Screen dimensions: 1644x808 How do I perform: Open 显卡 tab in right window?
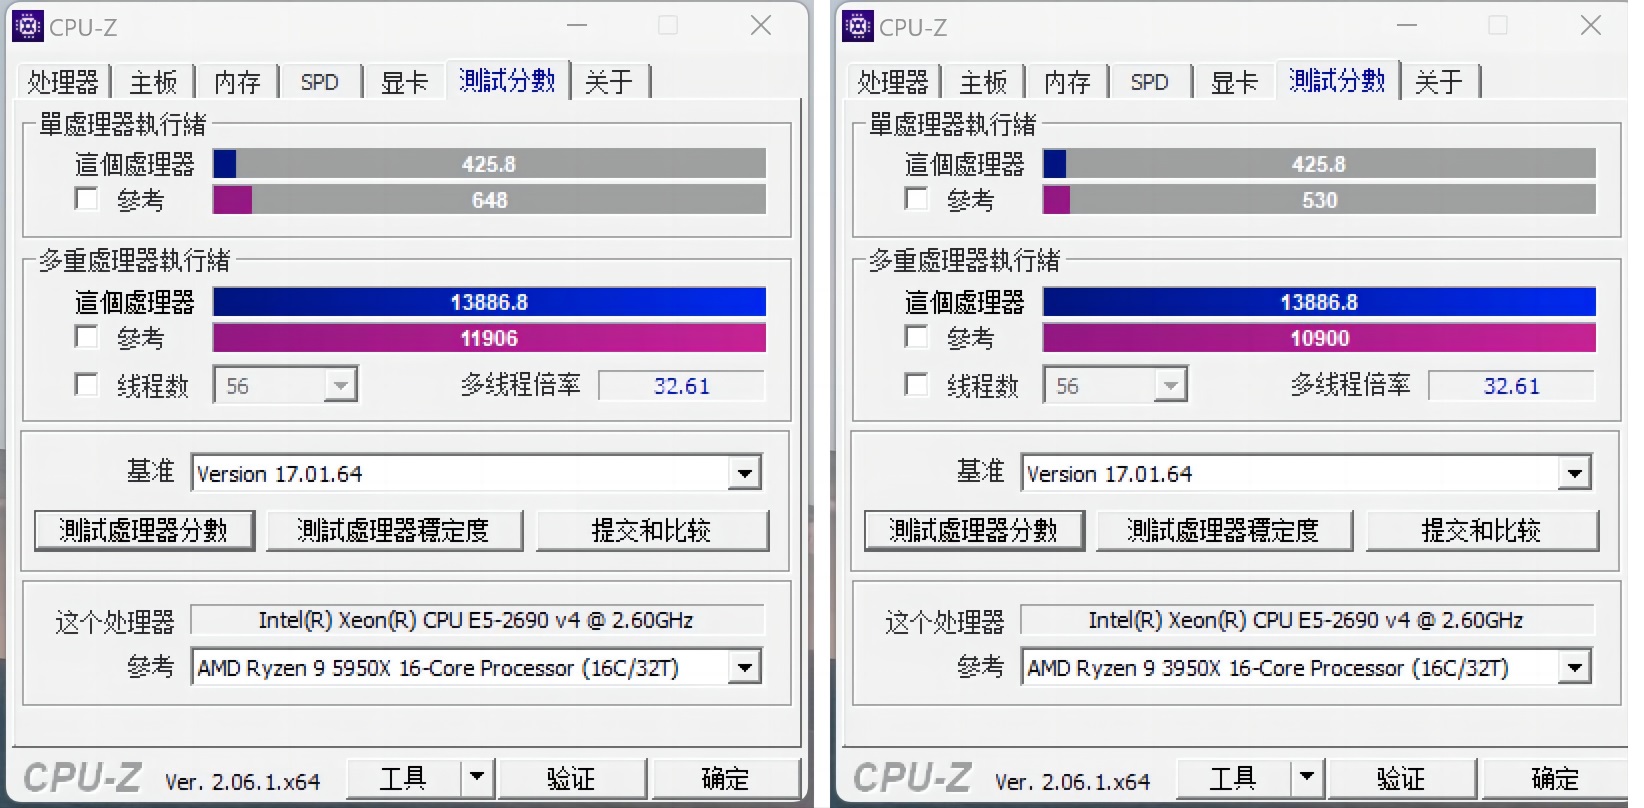coord(1234,81)
